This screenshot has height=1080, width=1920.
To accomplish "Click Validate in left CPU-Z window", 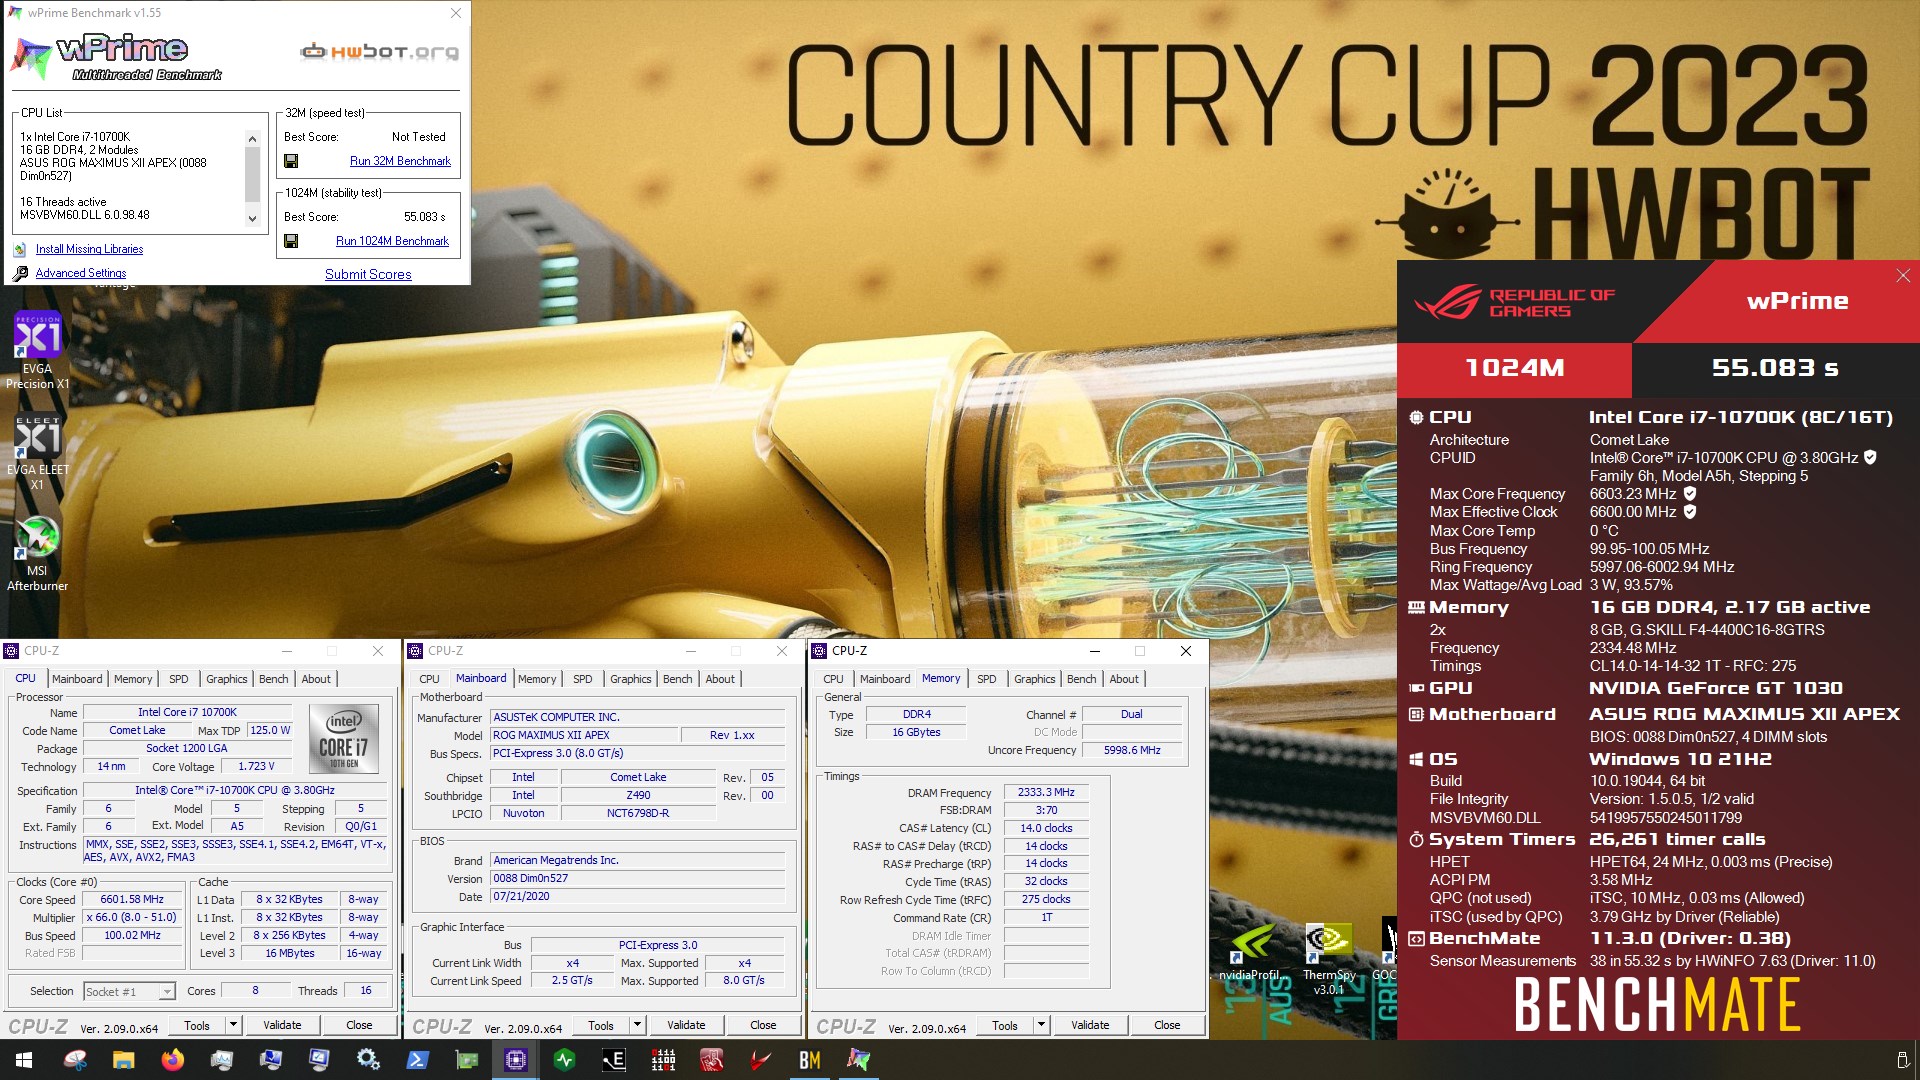I will (x=282, y=1025).
